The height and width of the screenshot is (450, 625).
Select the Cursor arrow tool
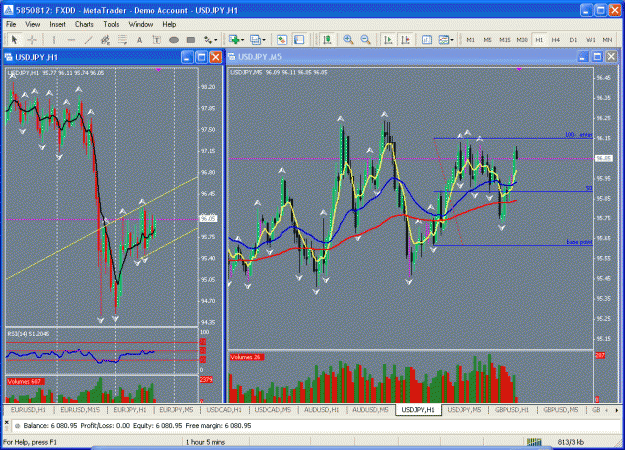14,39
